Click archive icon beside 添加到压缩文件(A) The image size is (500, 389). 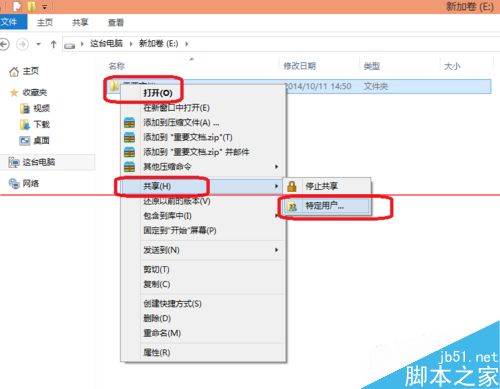[130, 122]
